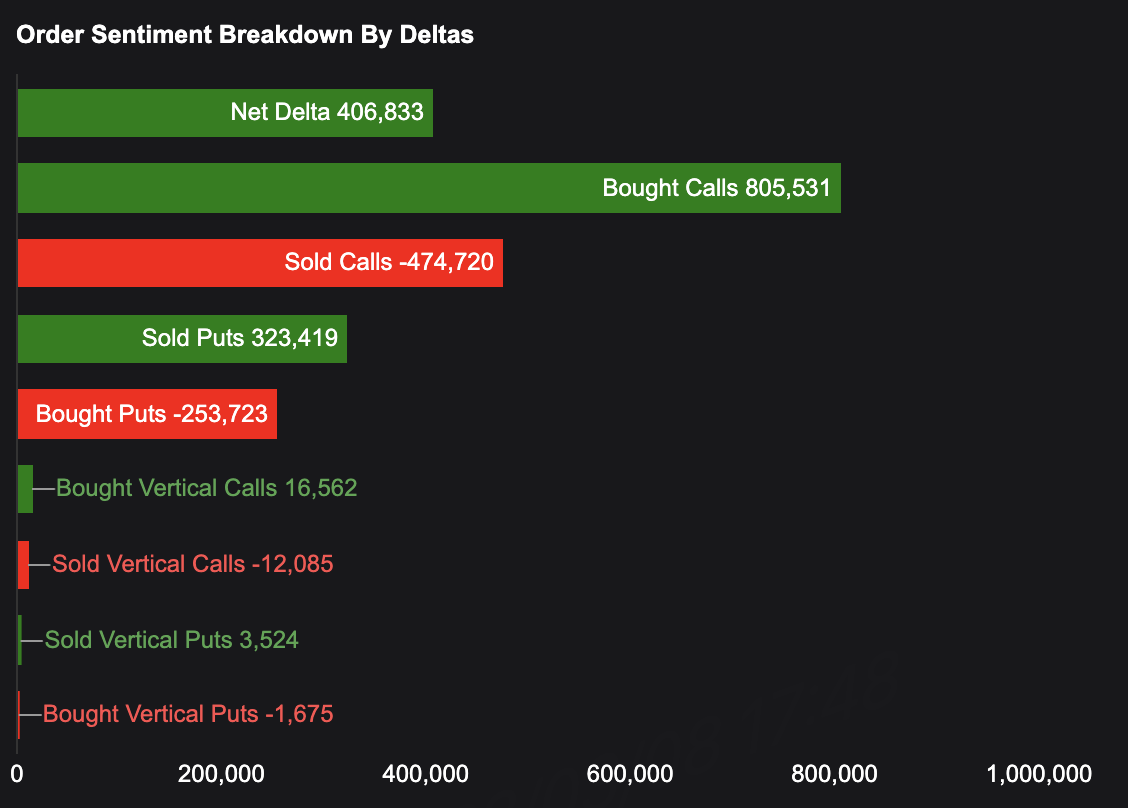Click the thin red Bought Vertical Puts bar
The height and width of the screenshot is (808, 1128).
[x=19, y=715]
